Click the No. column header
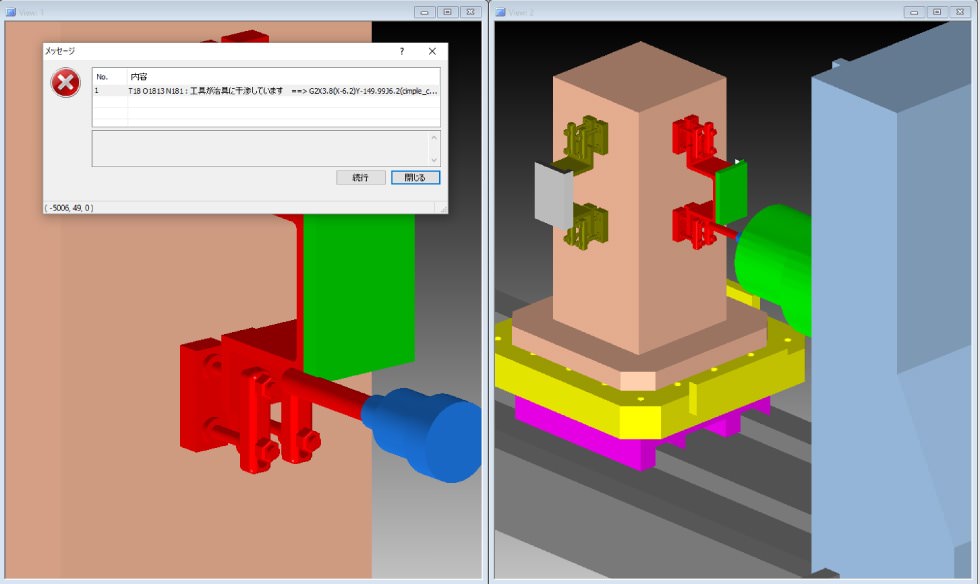This screenshot has height=584, width=980. click(x=102, y=76)
